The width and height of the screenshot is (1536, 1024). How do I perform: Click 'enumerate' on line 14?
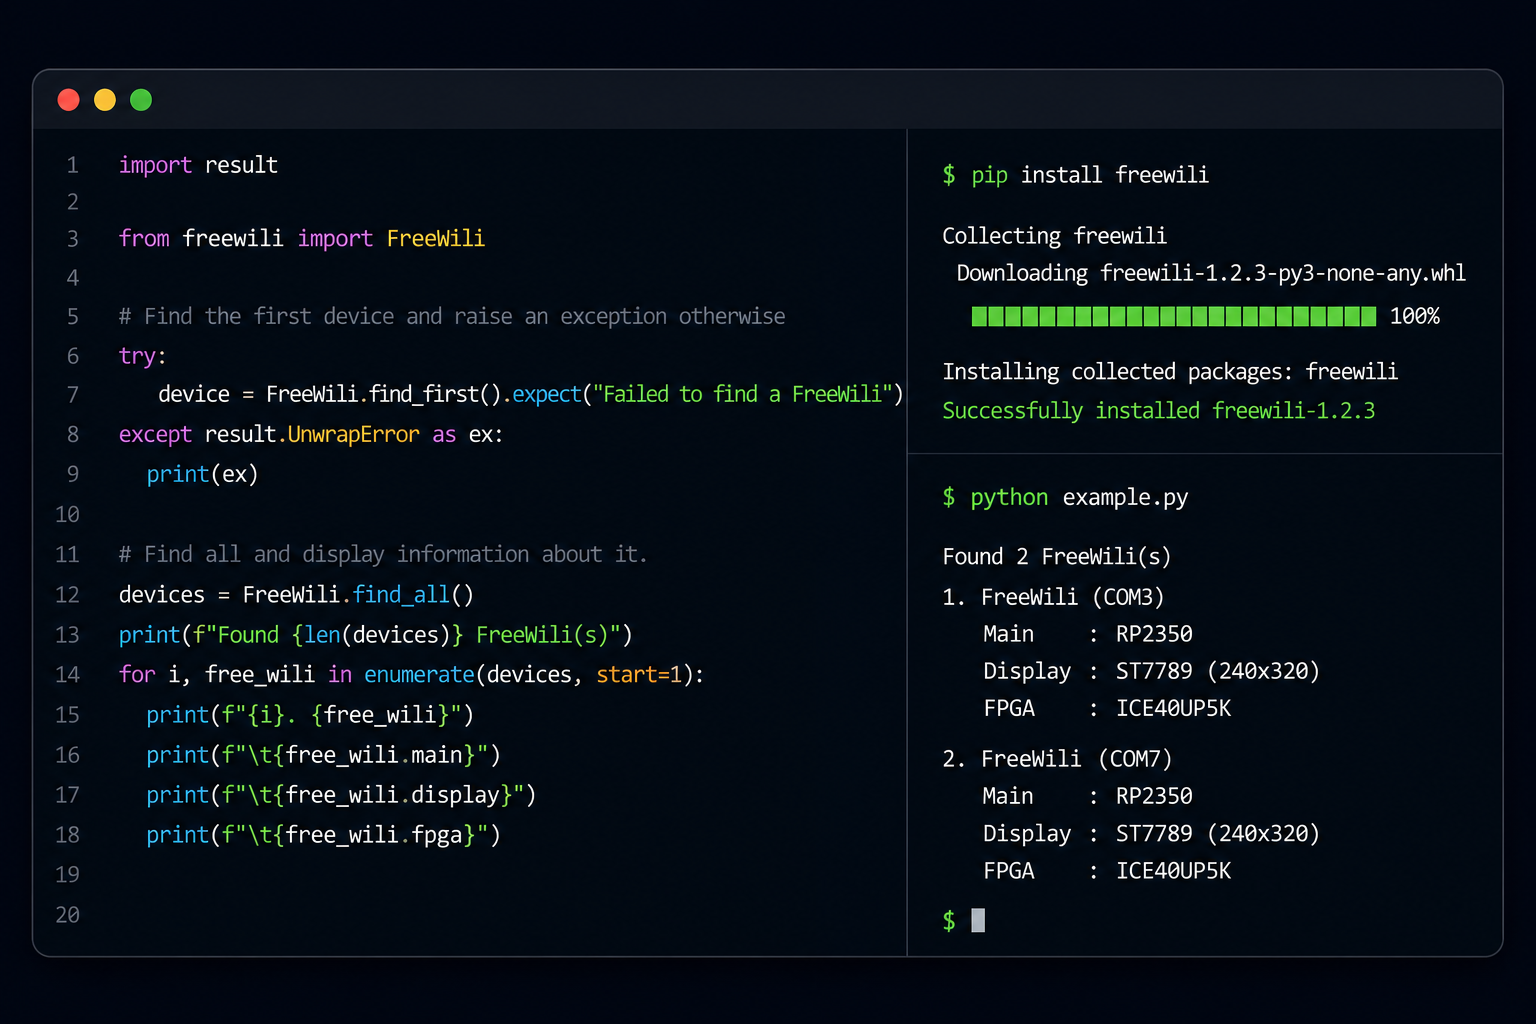[x=419, y=675]
